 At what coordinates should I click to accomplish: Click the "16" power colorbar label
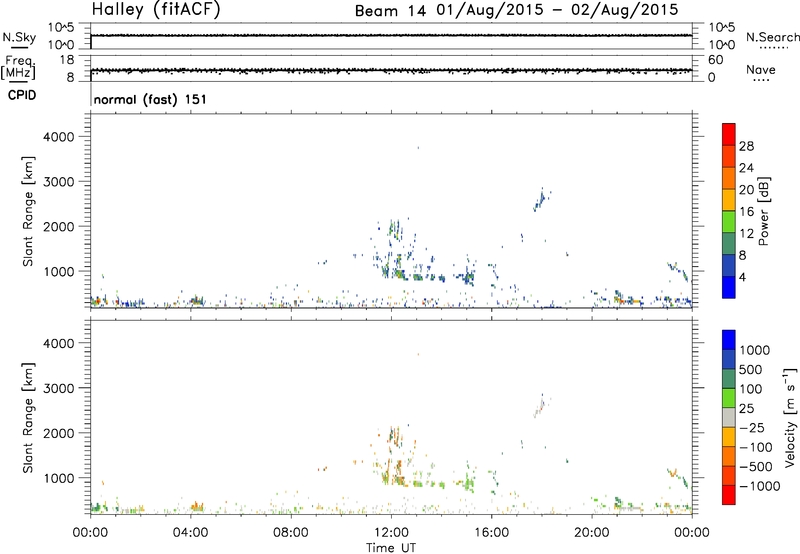(x=746, y=212)
